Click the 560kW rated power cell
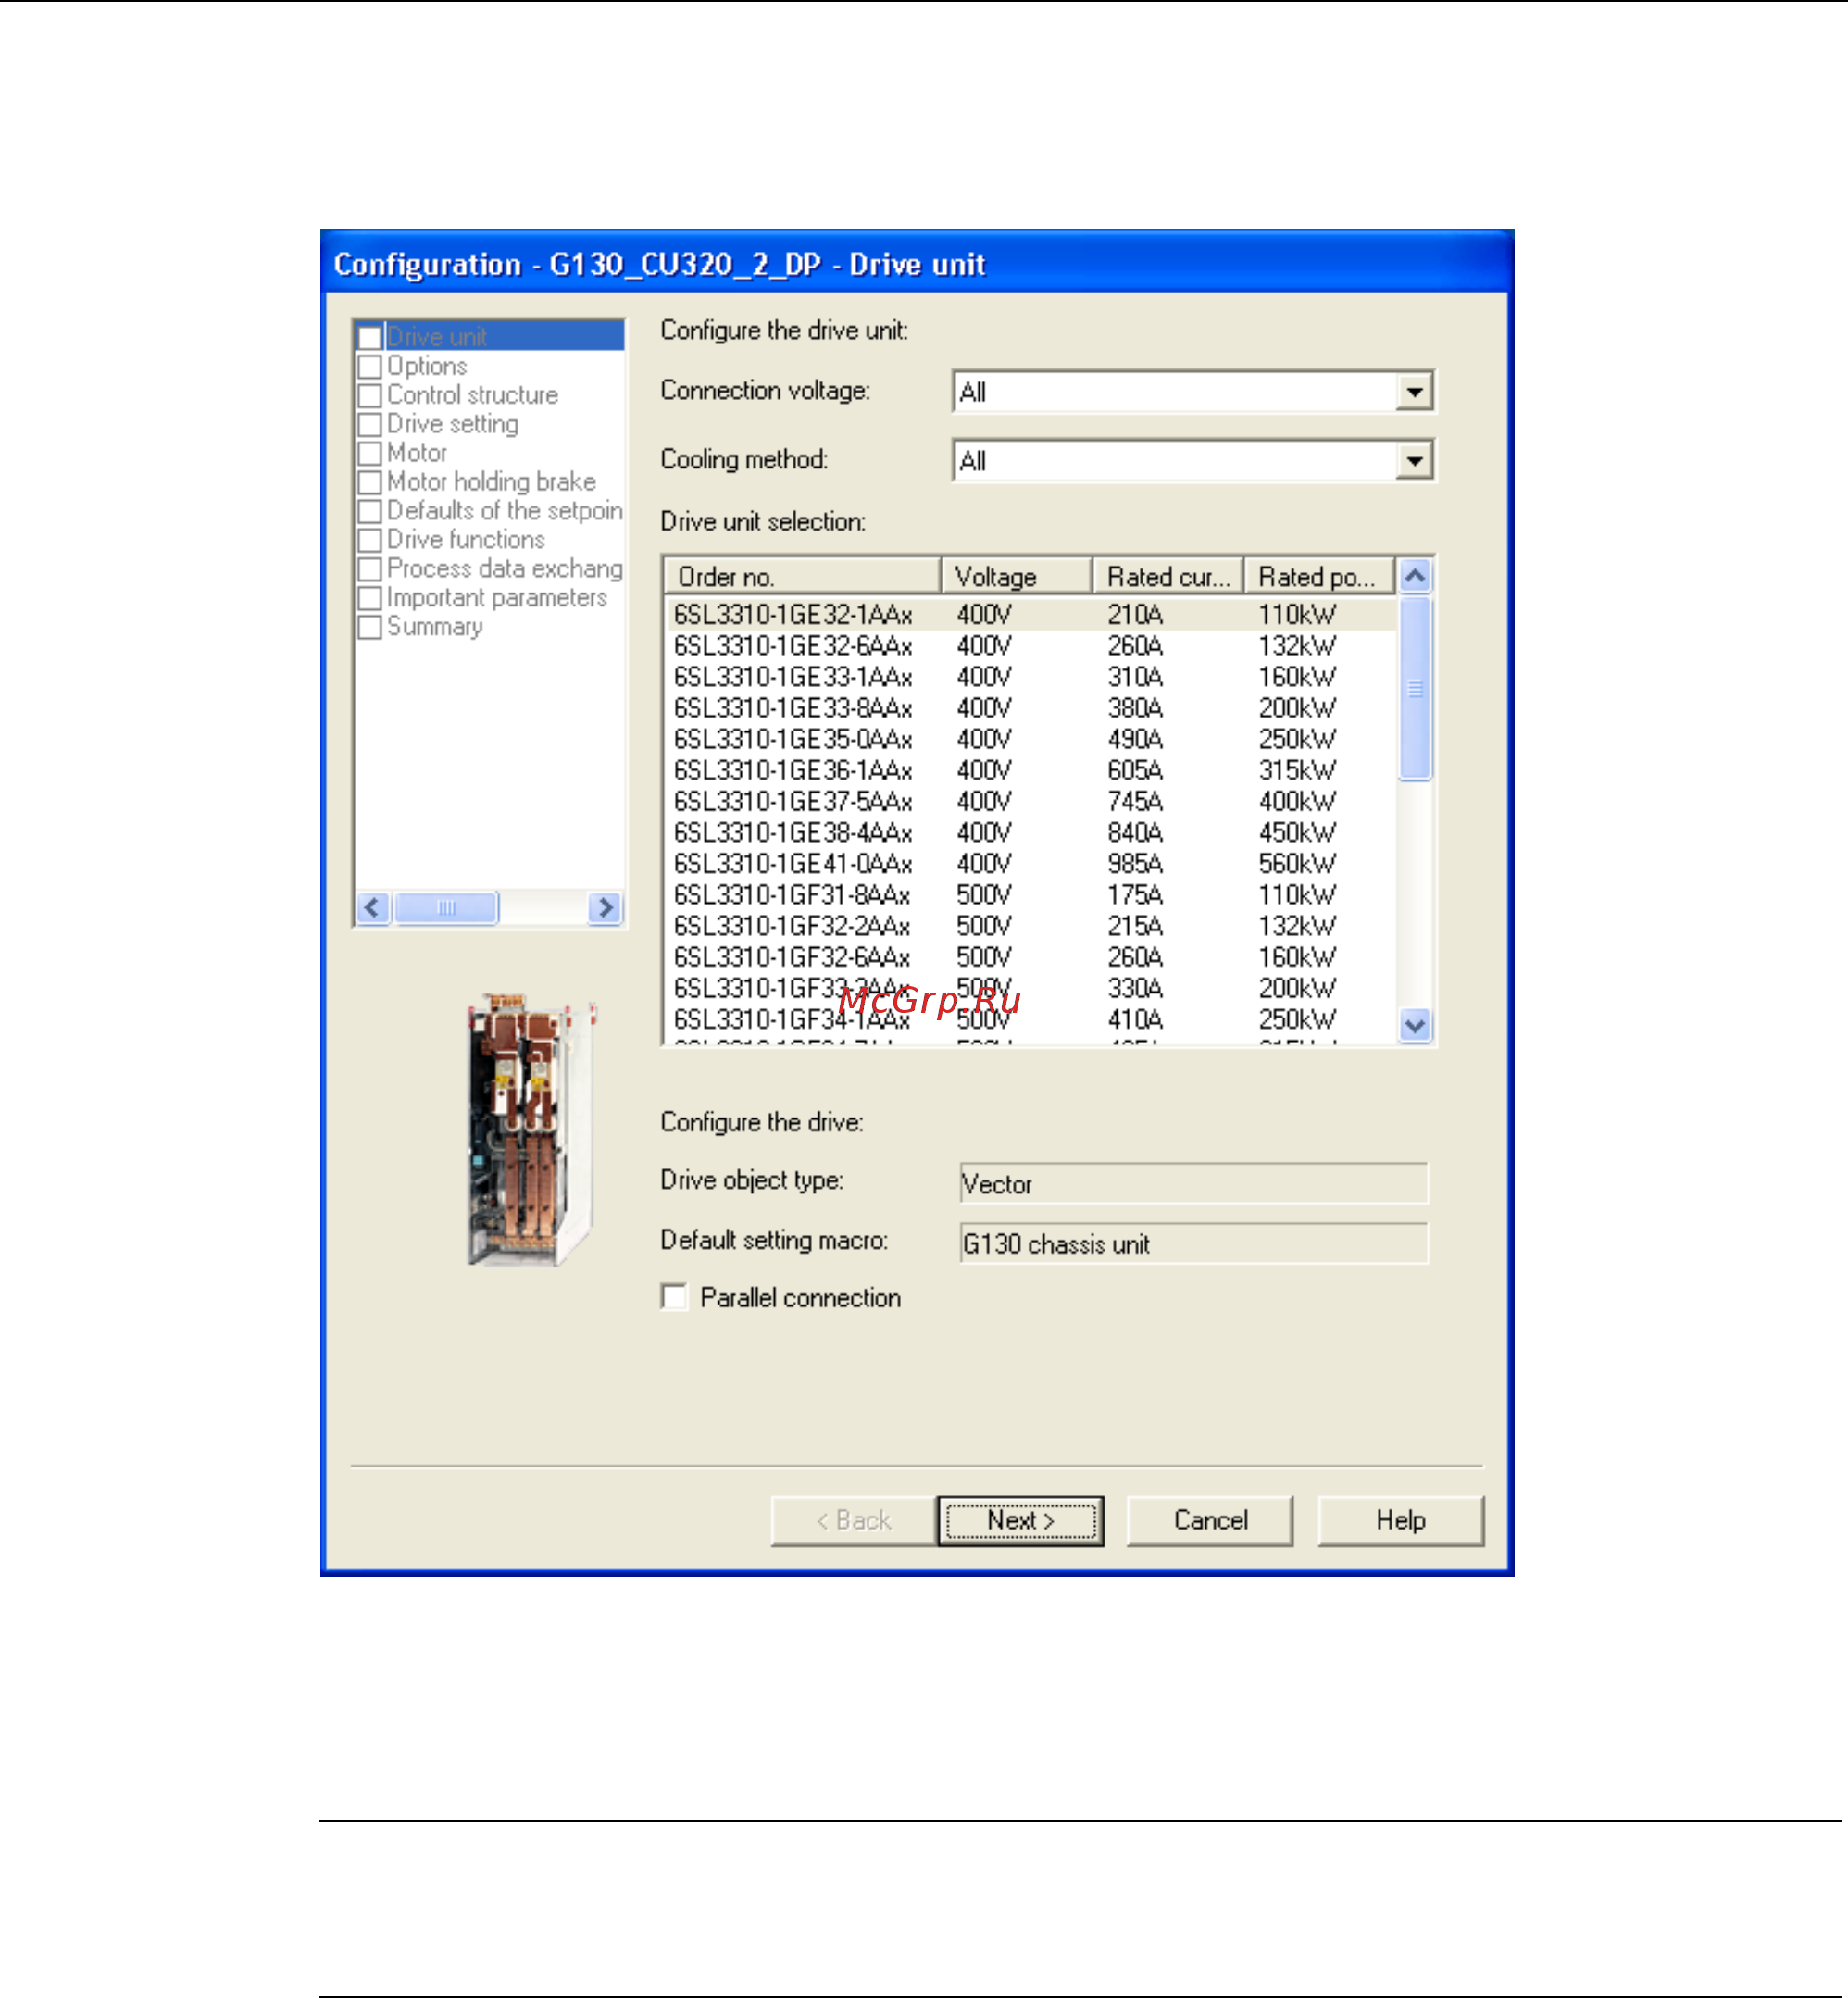Screen dimensions: 1848x1998 [x=1297, y=863]
